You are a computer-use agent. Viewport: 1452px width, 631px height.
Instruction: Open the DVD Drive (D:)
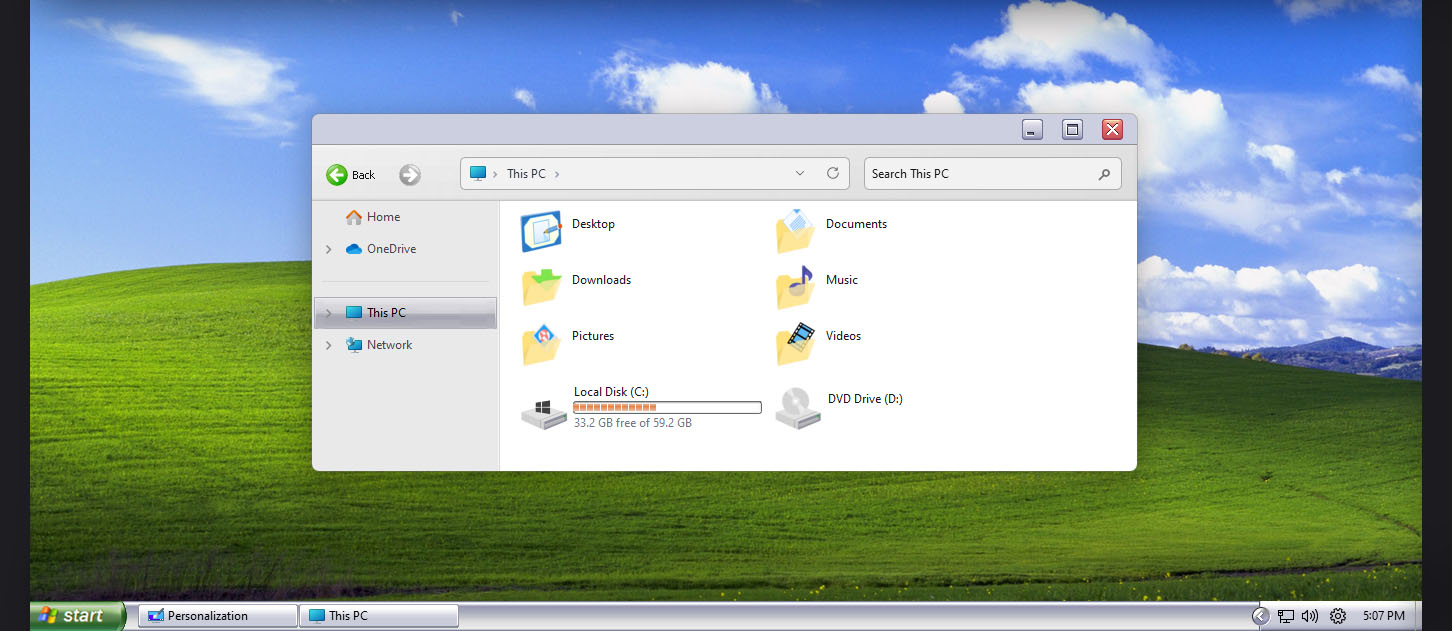pyautogui.click(x=797, y=407)
